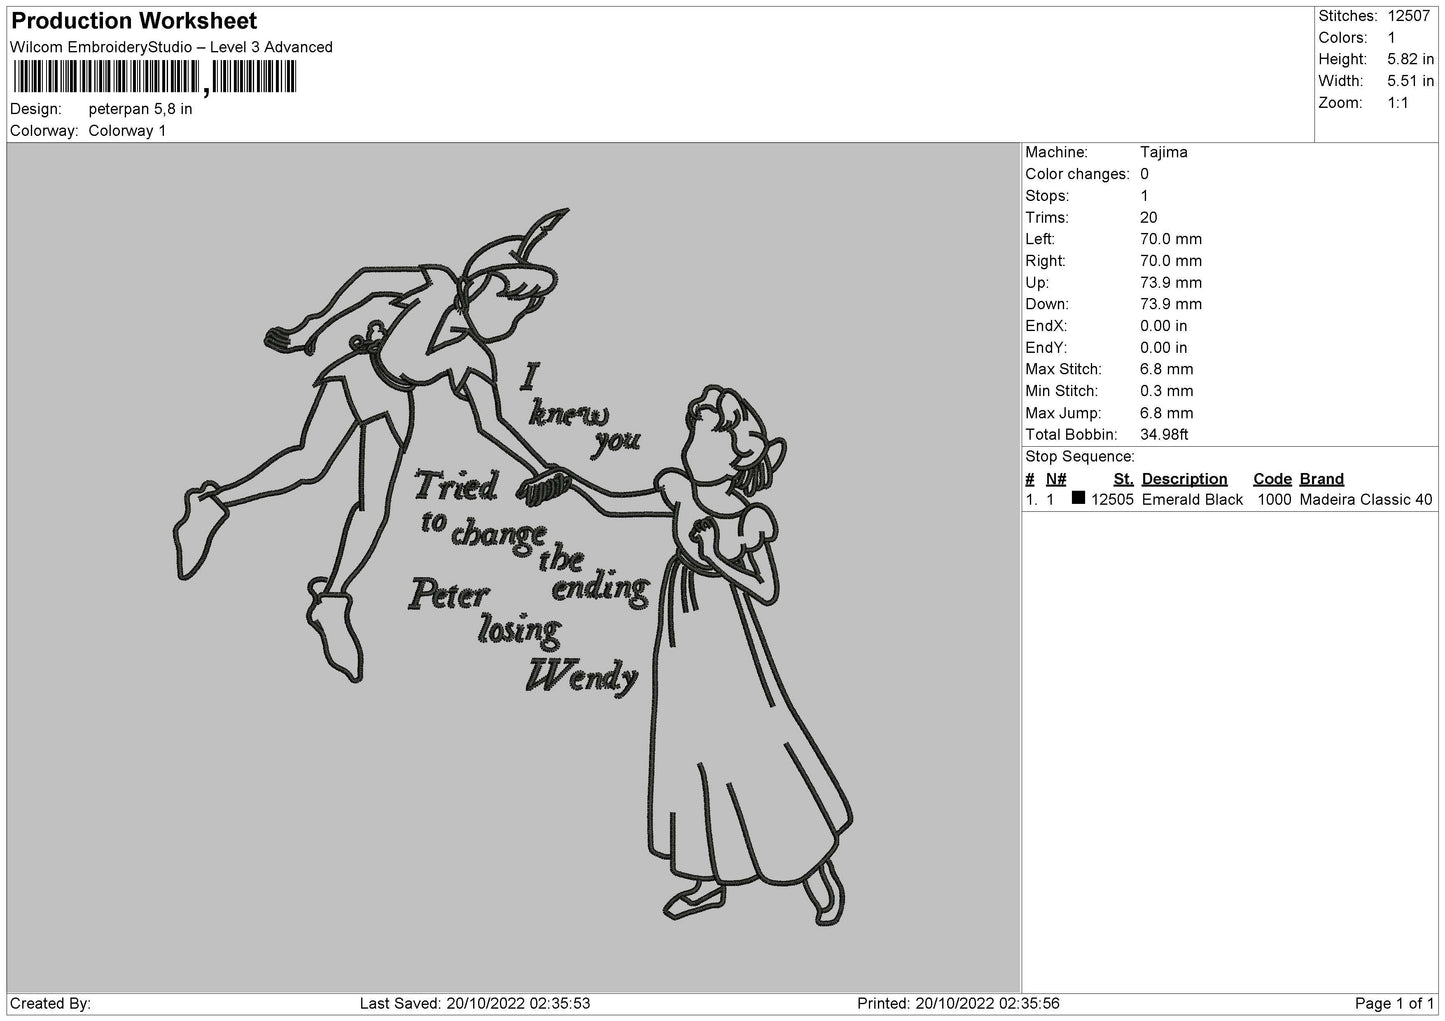Click the Total Bobbin value 34.98ft
Screen dimensions: 1445x1021
(1164, 435)
